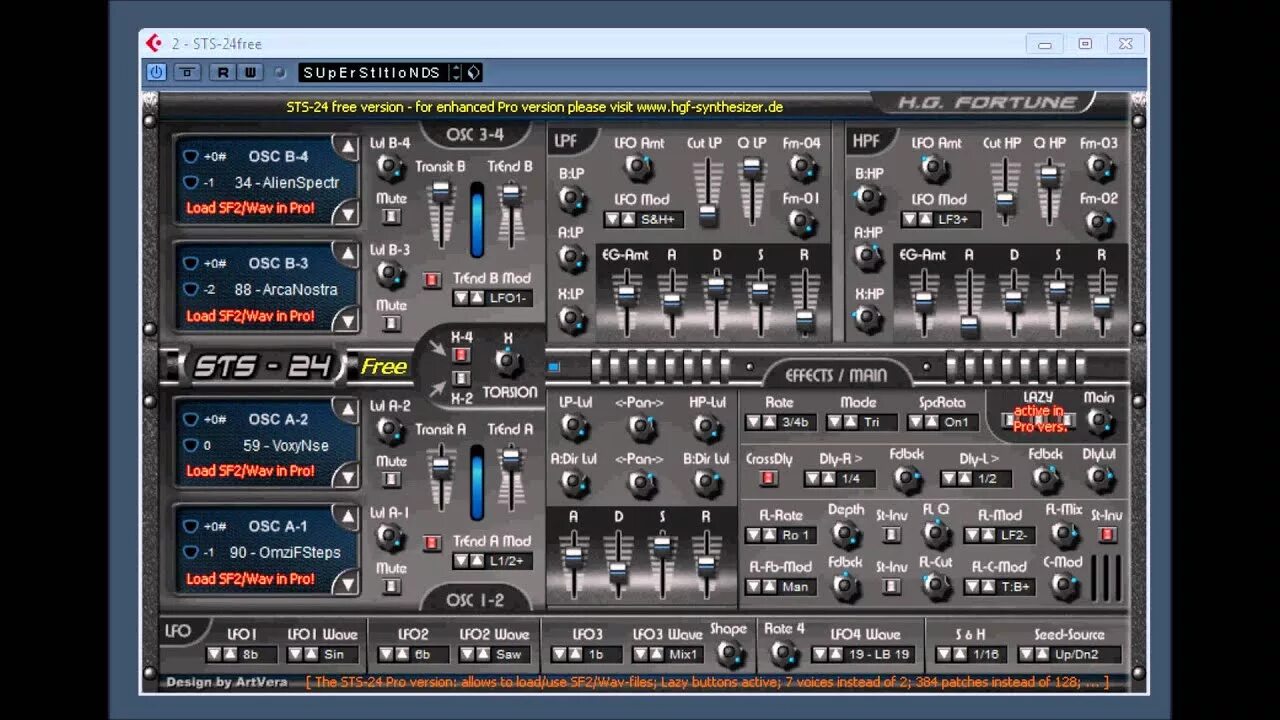Click OSC A-2 up arrow
The width and height of the screenshot is (1280, 720).
point(347,411)
